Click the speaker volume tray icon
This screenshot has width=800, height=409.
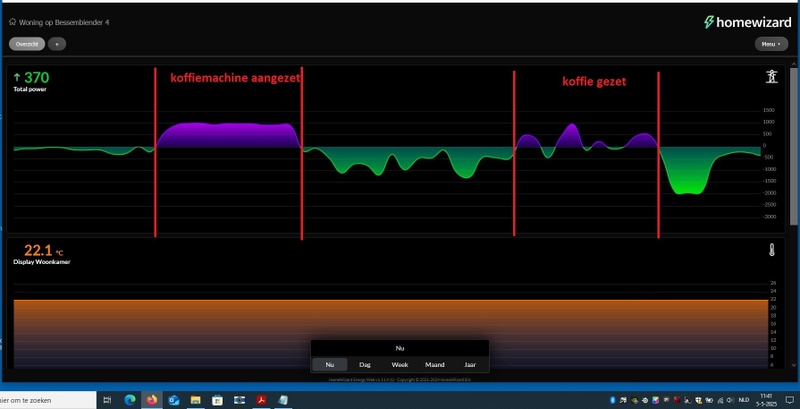coord(731,400)
